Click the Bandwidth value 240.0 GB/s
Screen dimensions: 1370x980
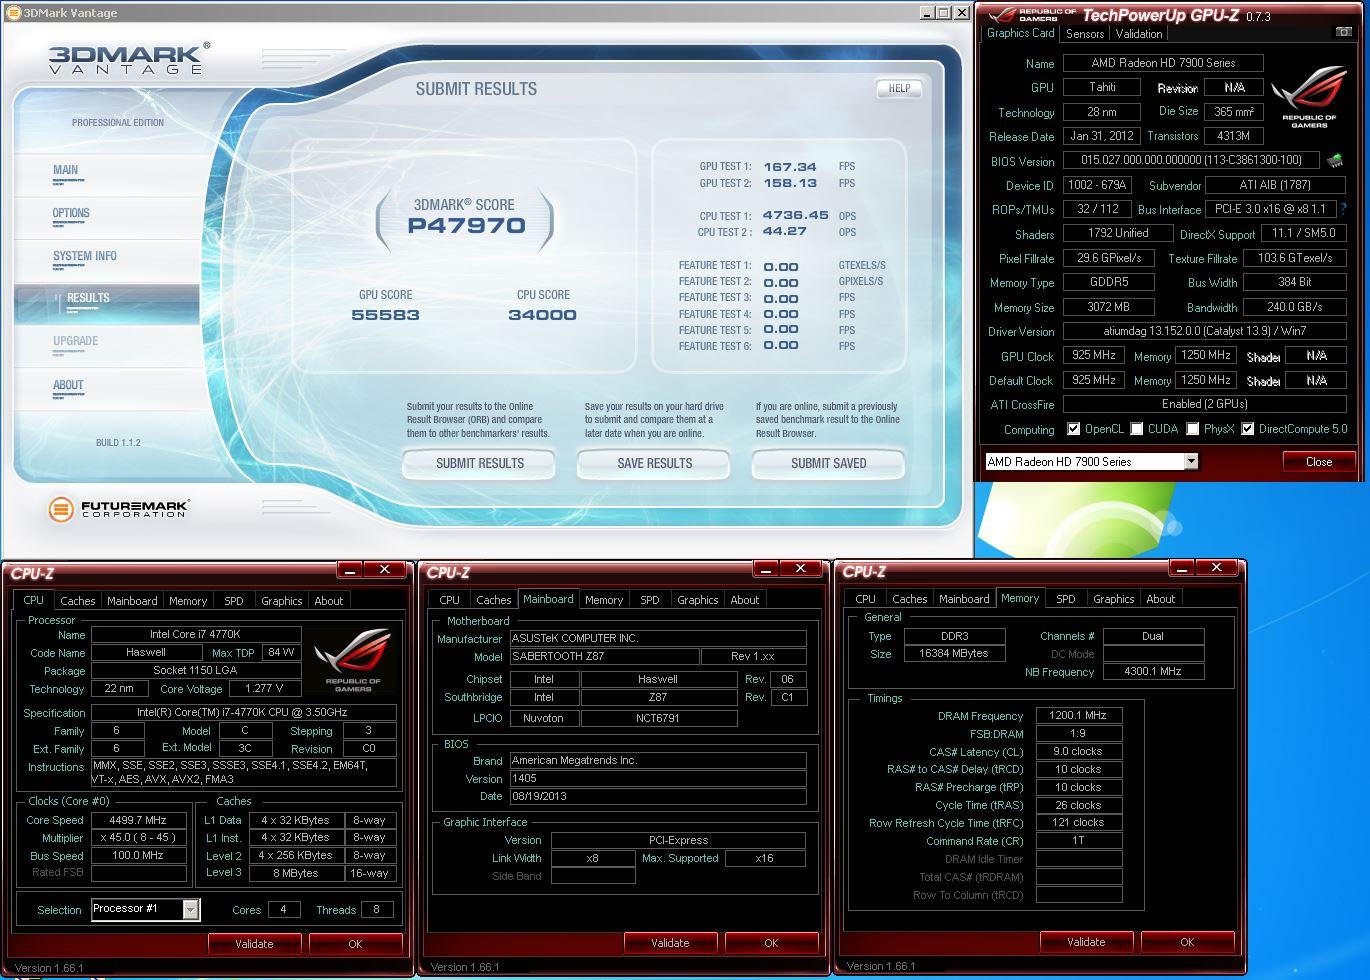coord(1296,307)
